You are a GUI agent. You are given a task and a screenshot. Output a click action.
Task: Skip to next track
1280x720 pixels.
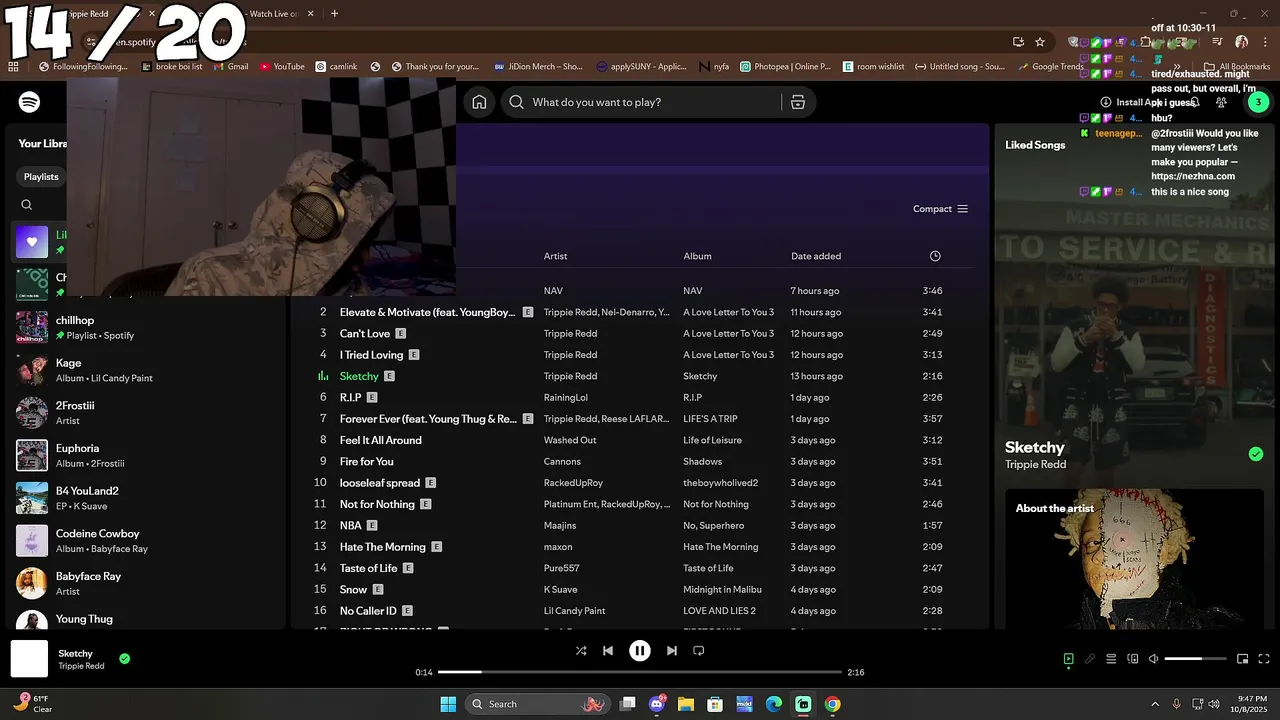(x=672, y=650)
